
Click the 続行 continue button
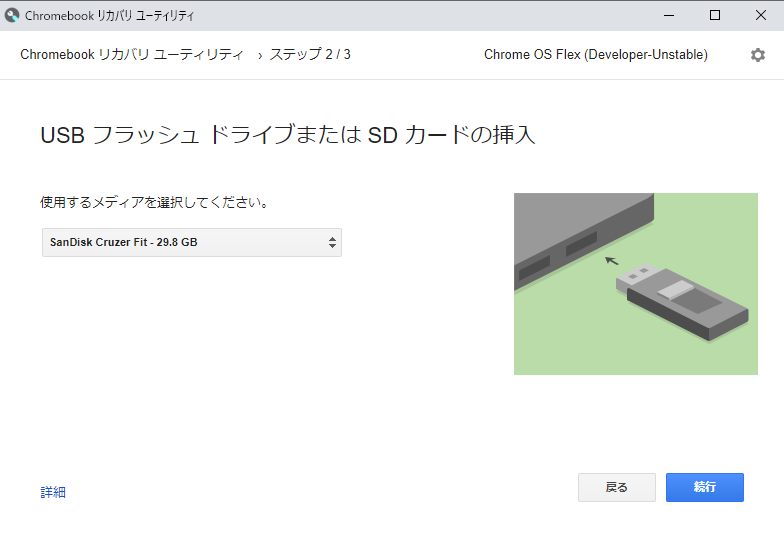(x=704, y=487)
